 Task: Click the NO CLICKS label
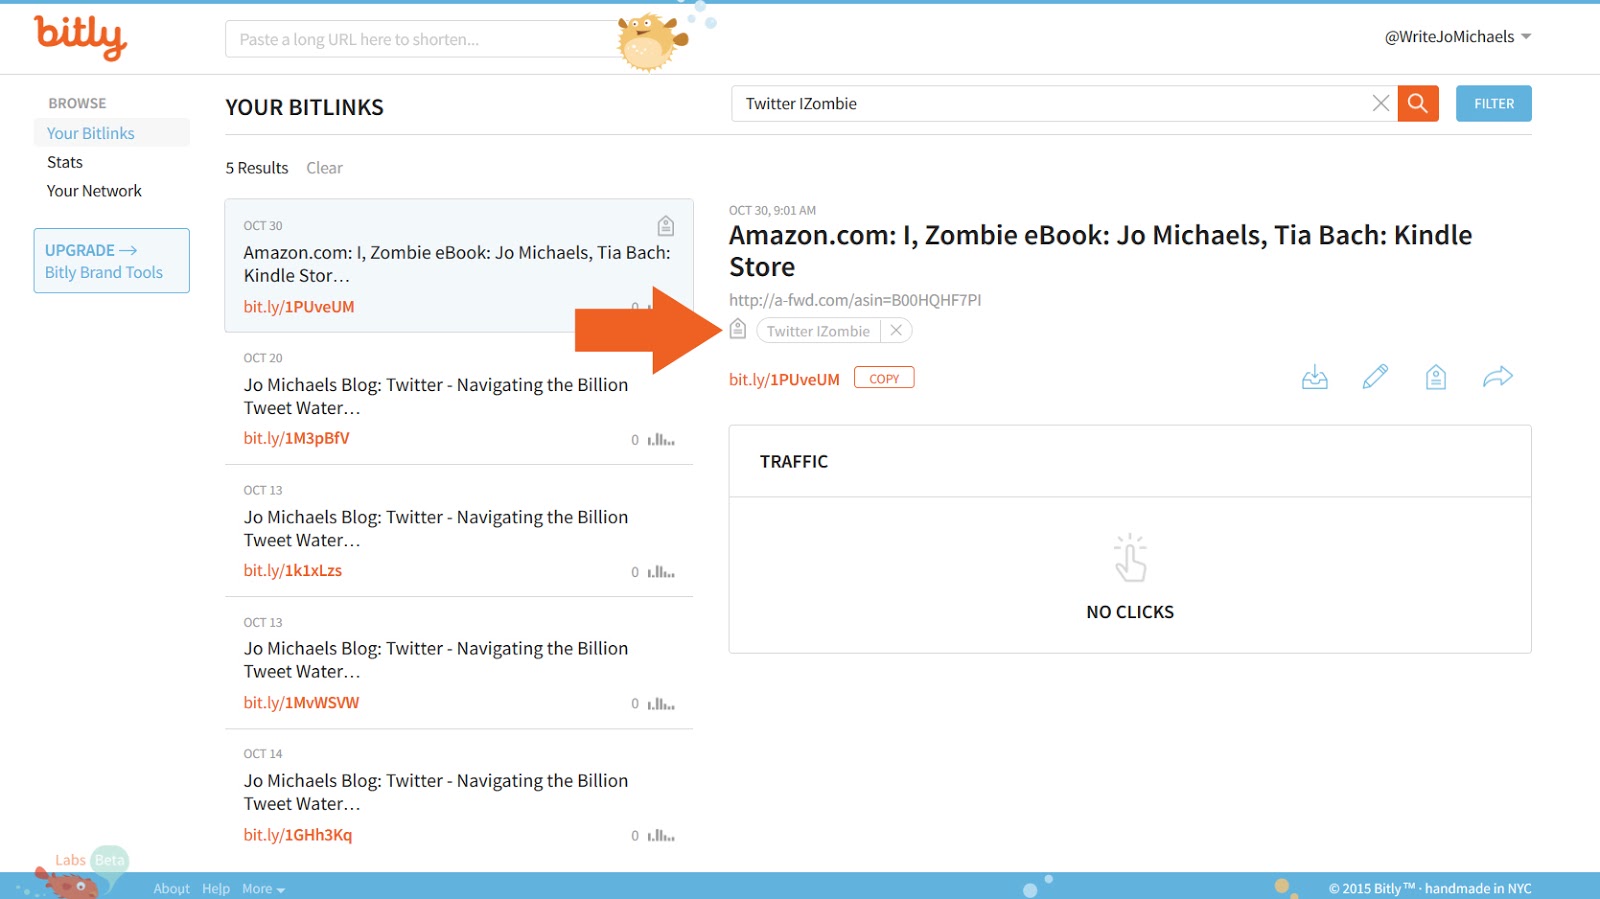[x=1130, y=612]
